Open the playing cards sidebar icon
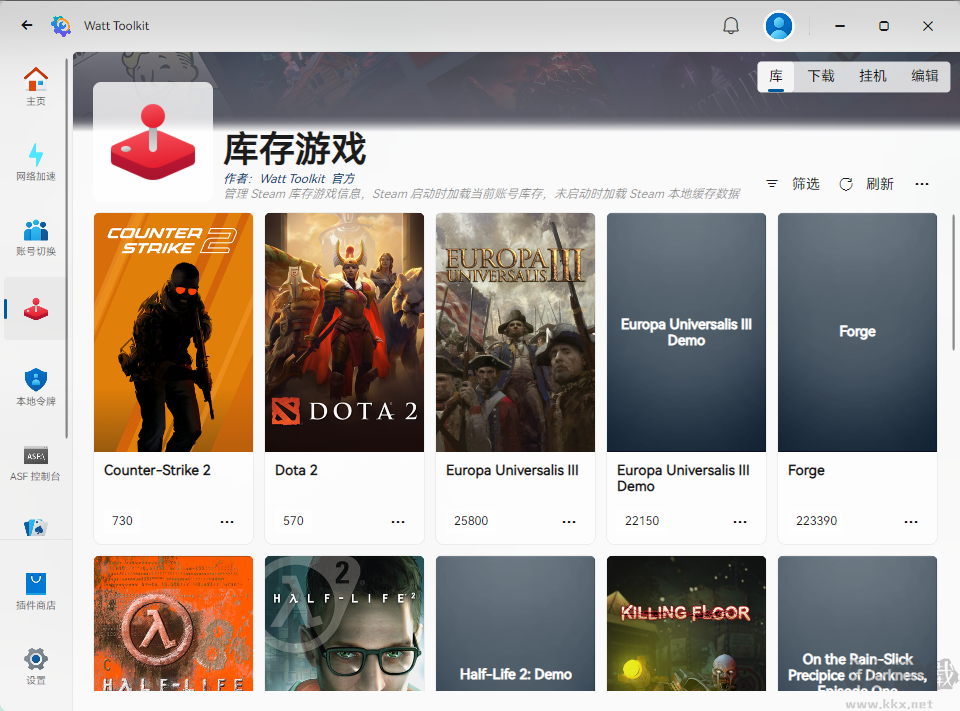The image size is (960, 711). (x=36, y=527)
